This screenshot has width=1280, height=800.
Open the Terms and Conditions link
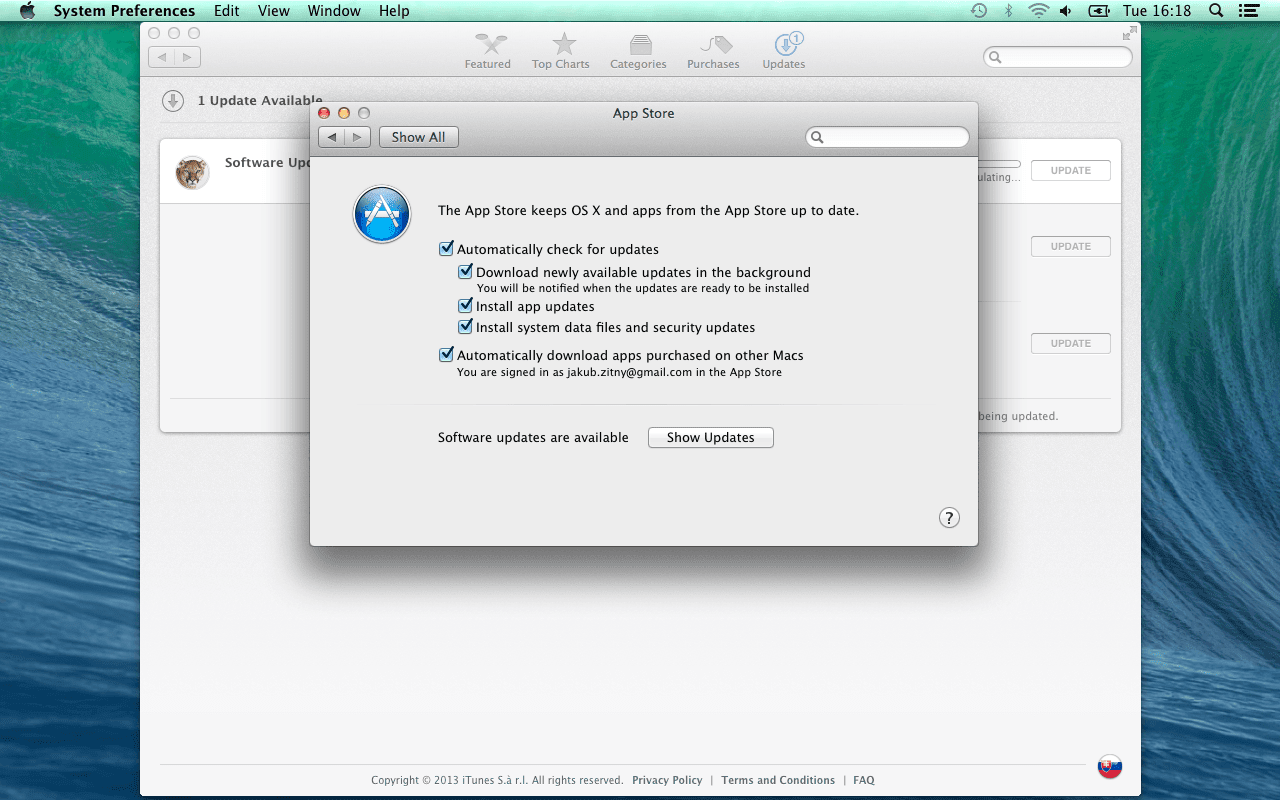tap(778, 780)
